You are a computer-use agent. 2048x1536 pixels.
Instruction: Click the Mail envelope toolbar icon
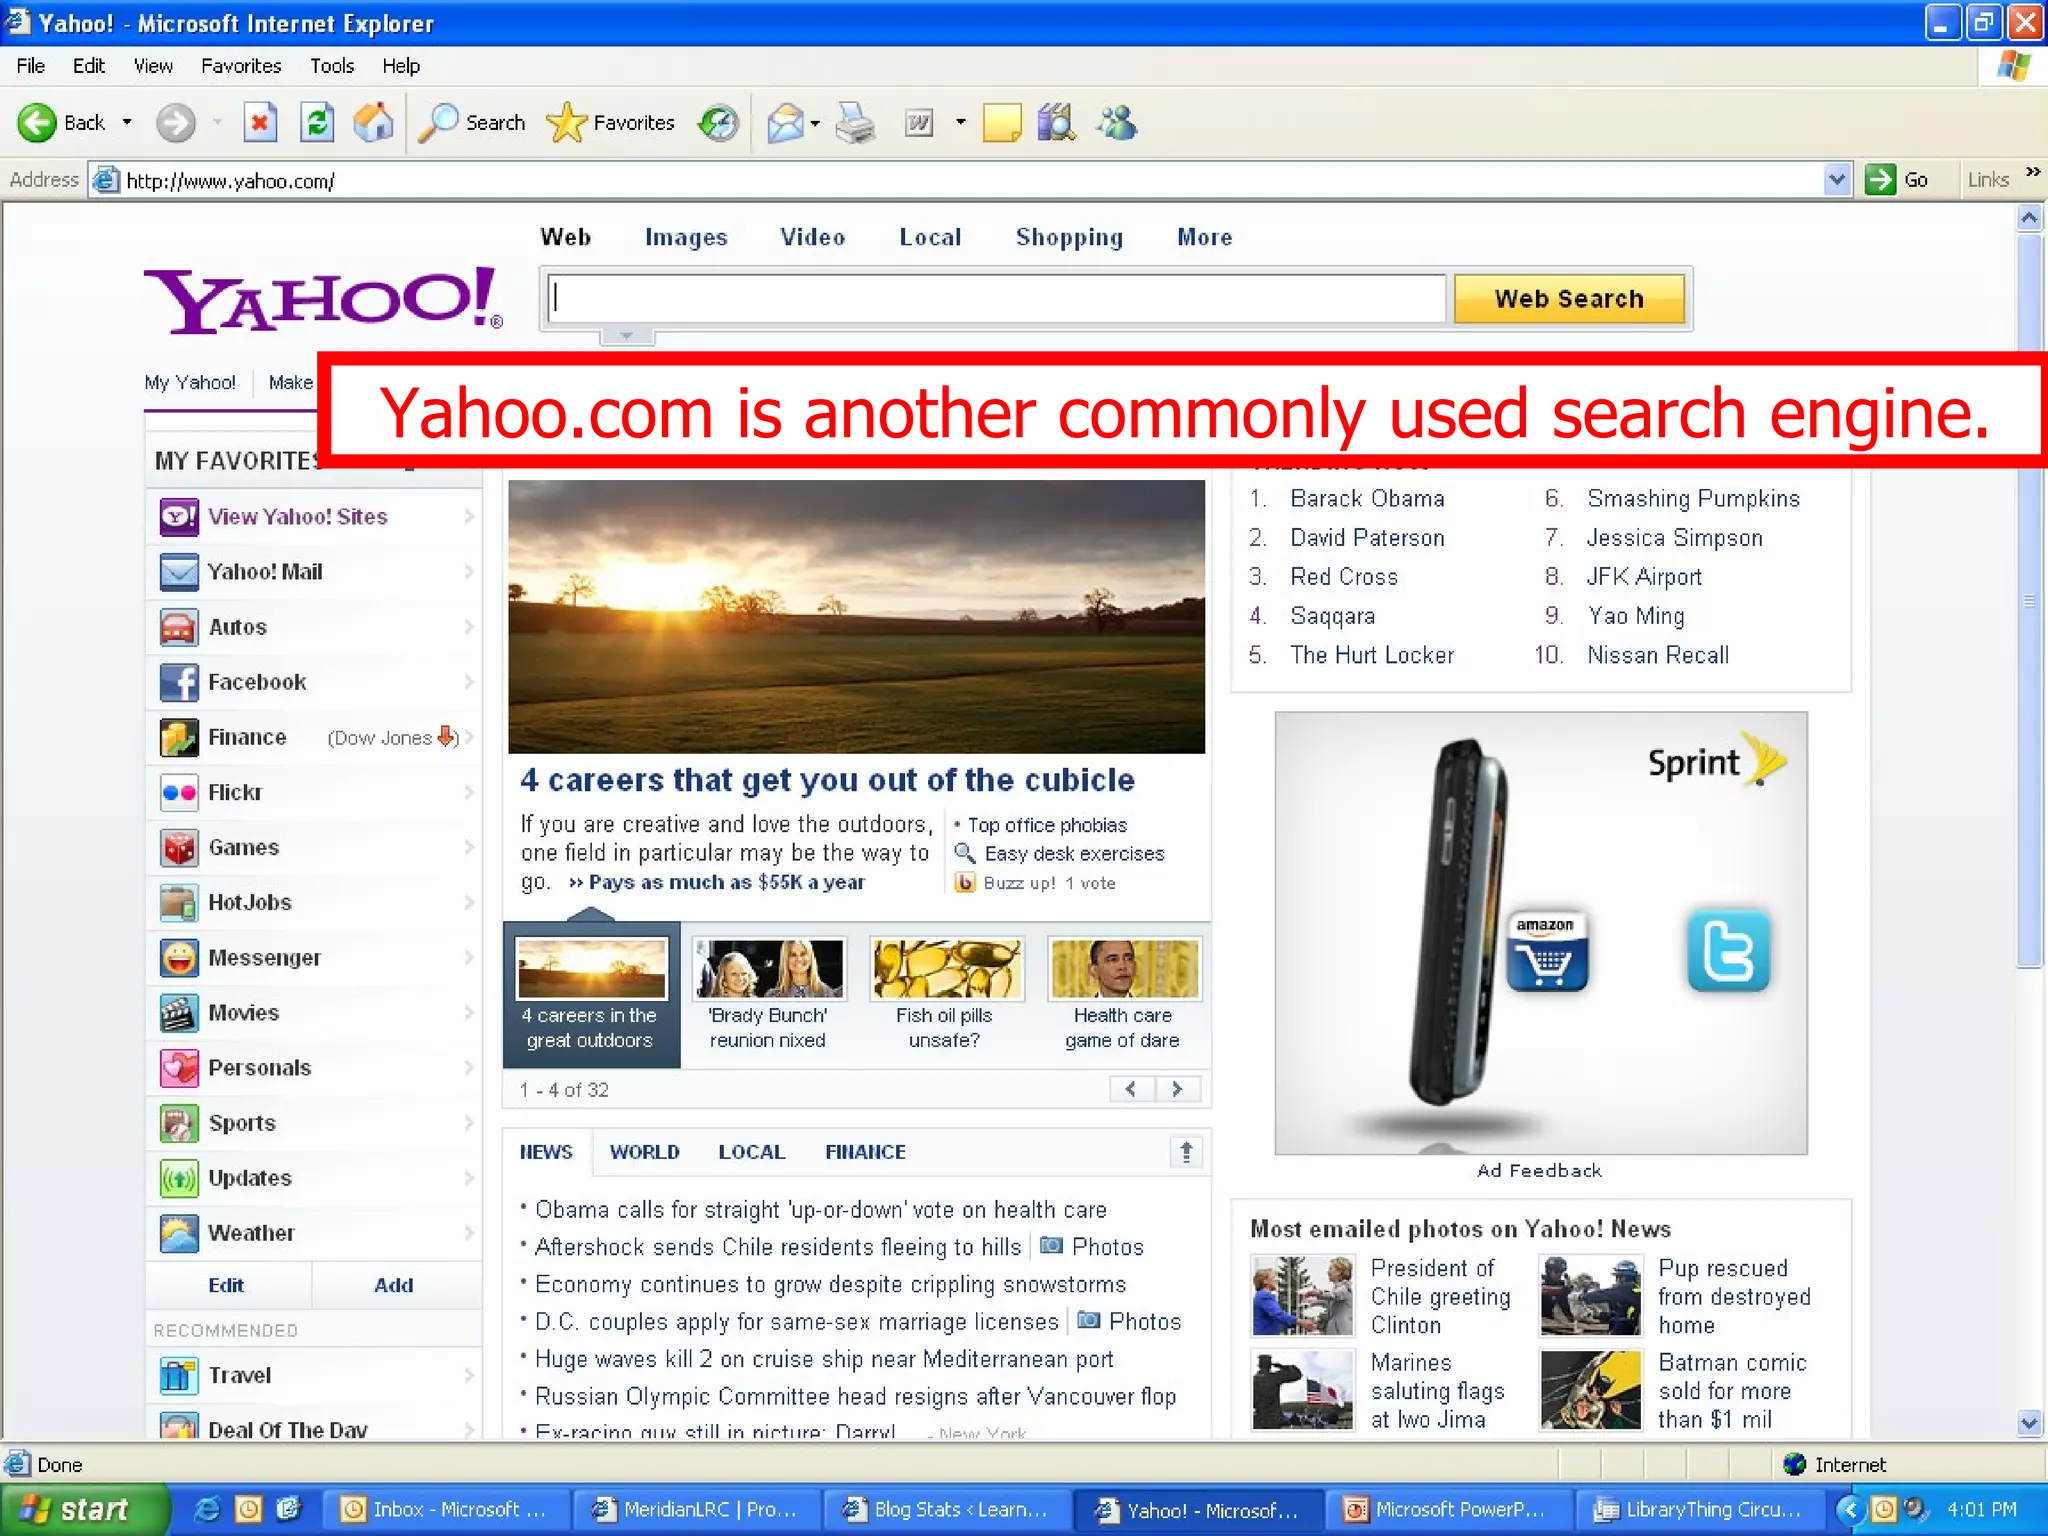[786, 123]
